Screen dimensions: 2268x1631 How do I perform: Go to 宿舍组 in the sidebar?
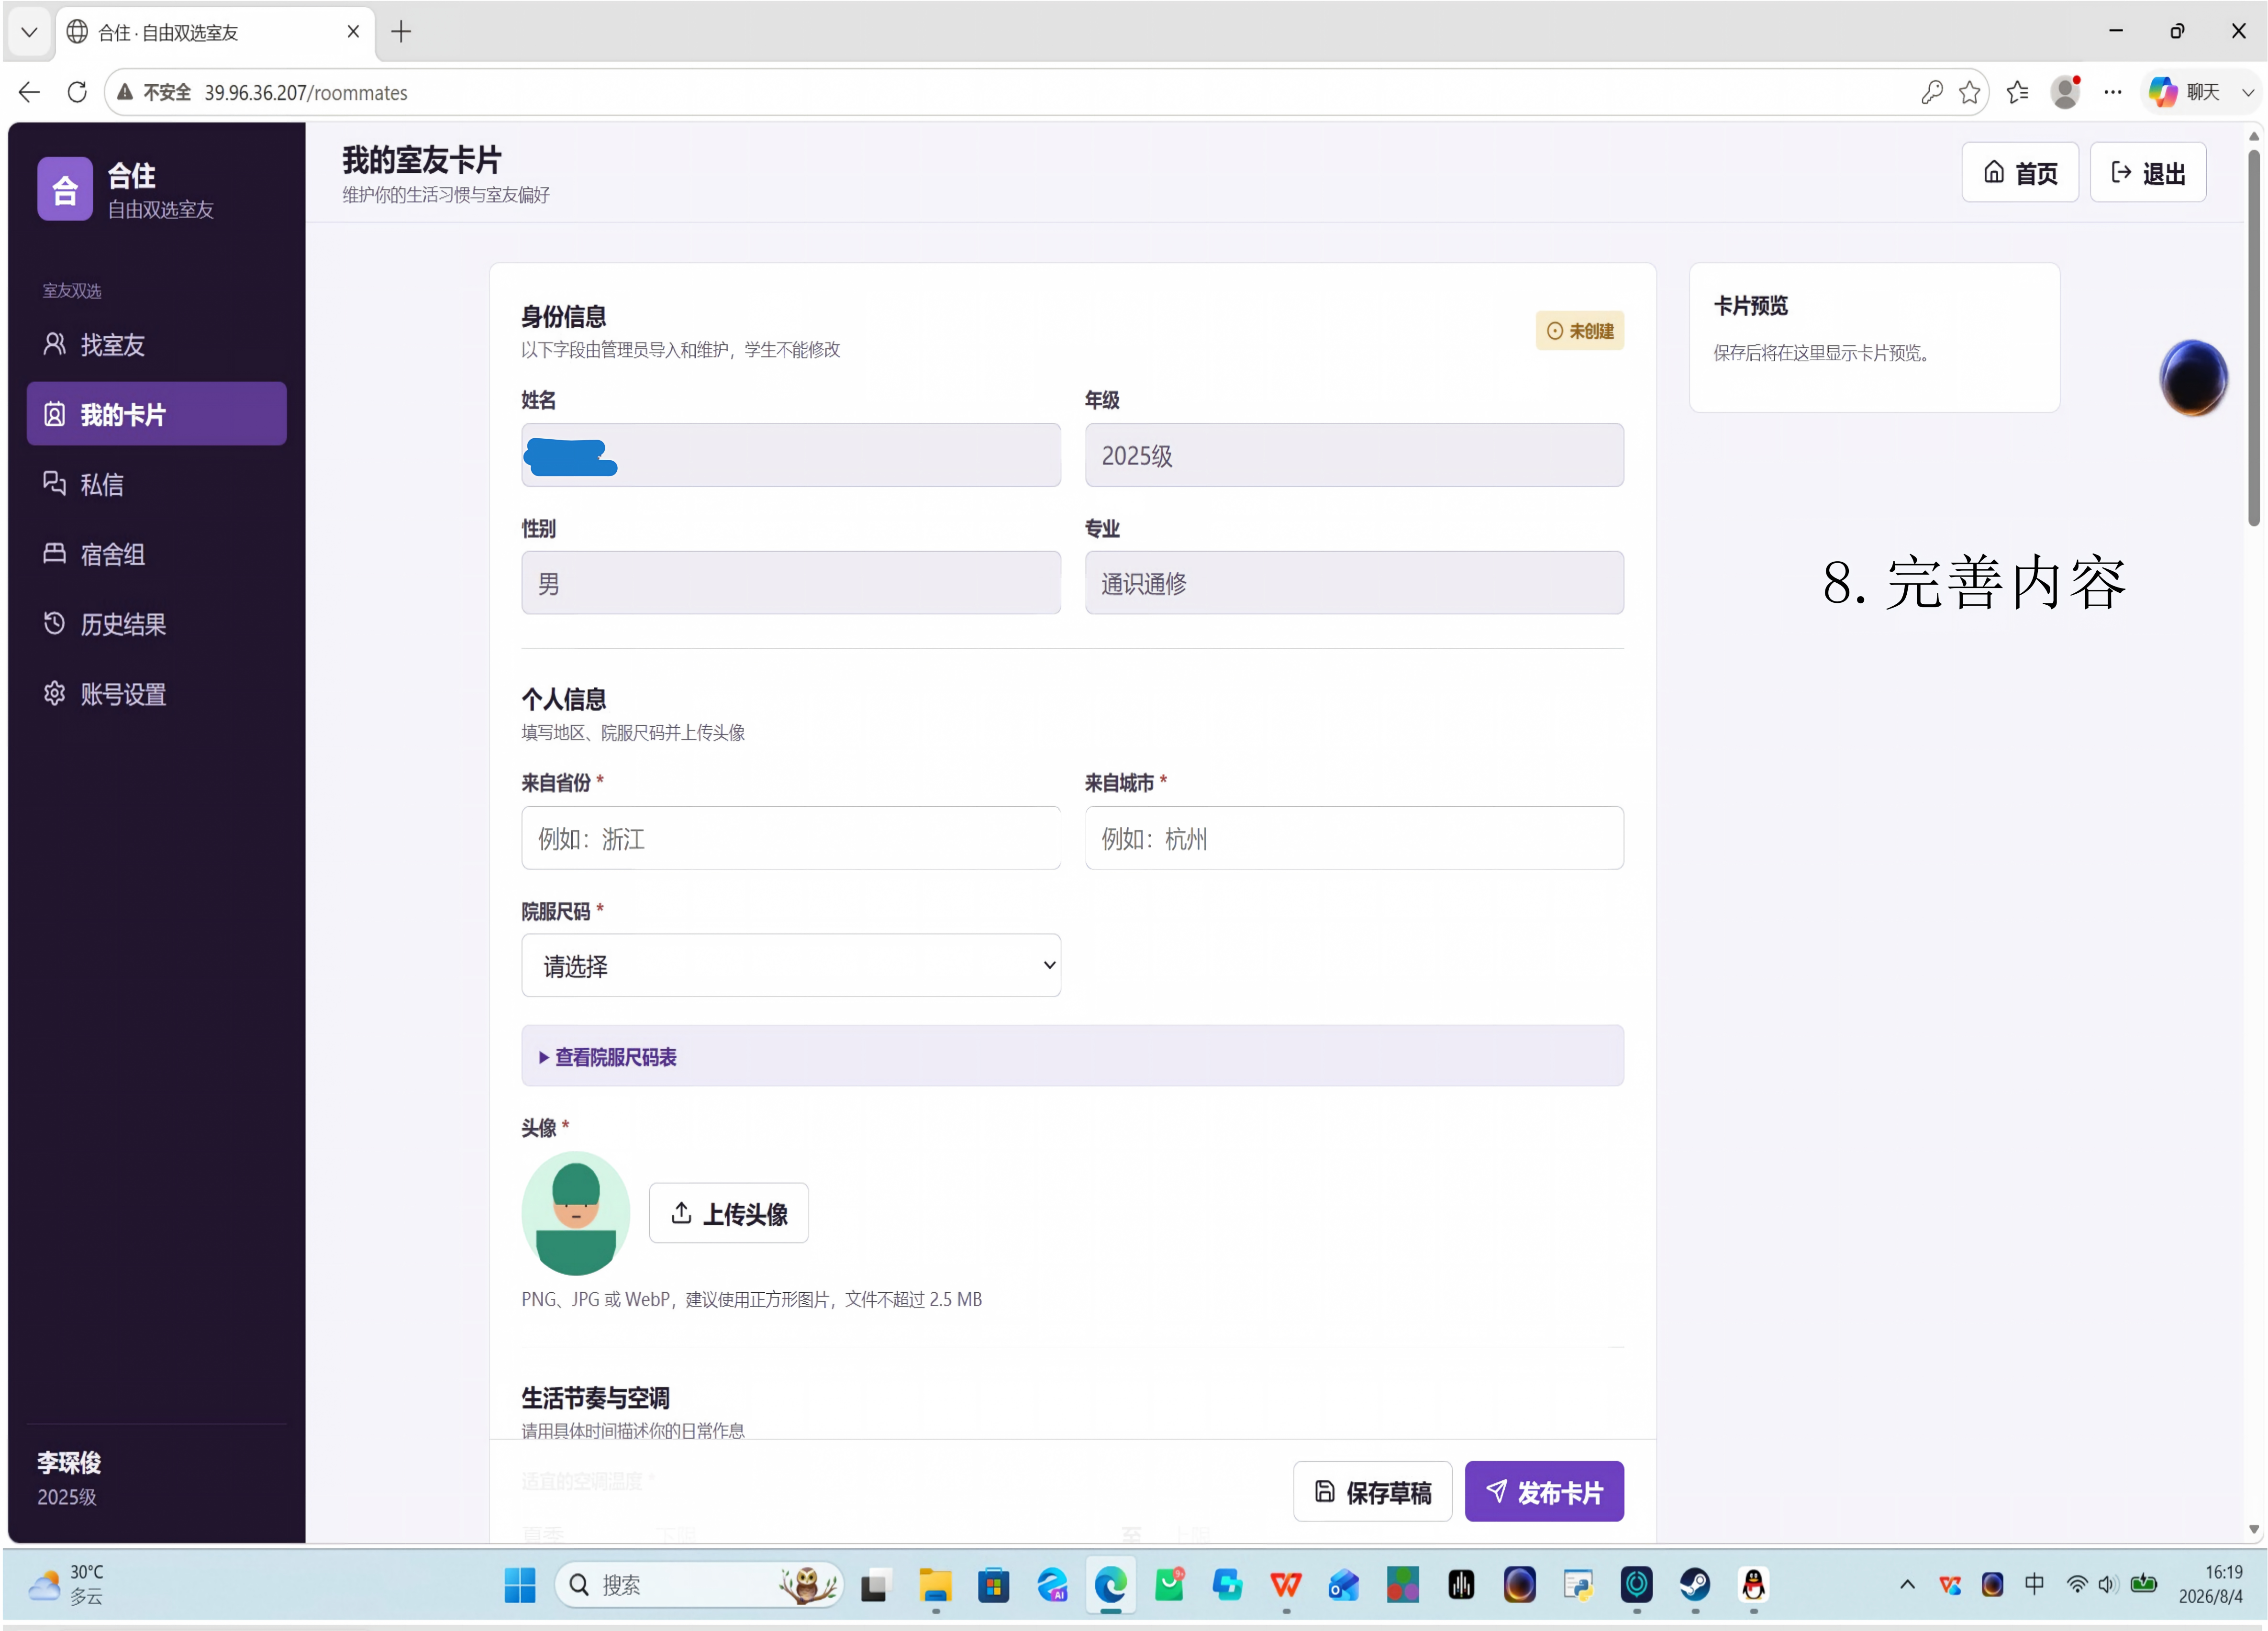coord(156,554)
